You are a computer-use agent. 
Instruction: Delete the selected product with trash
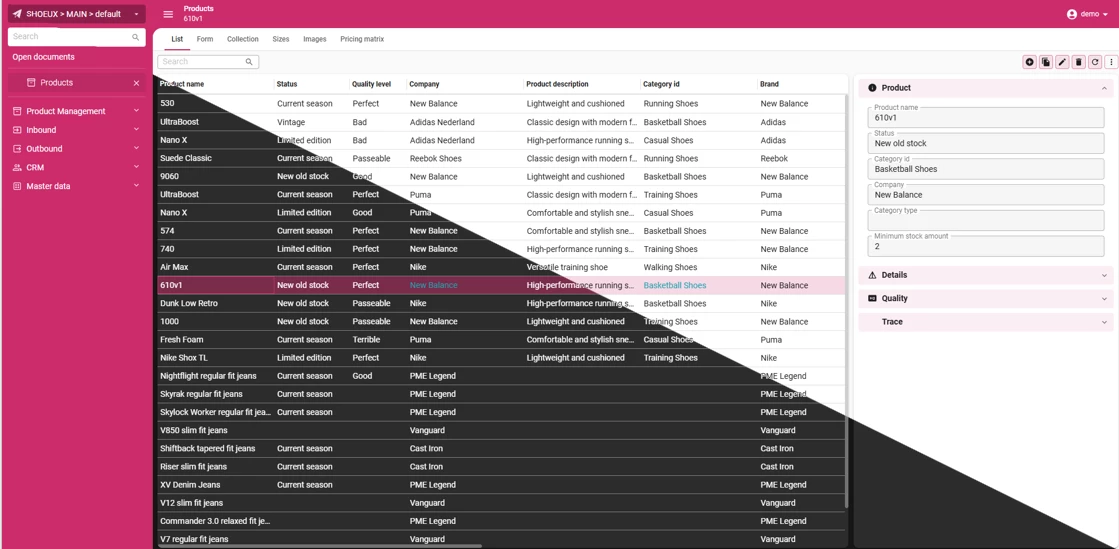click(x=1078, y=62)
